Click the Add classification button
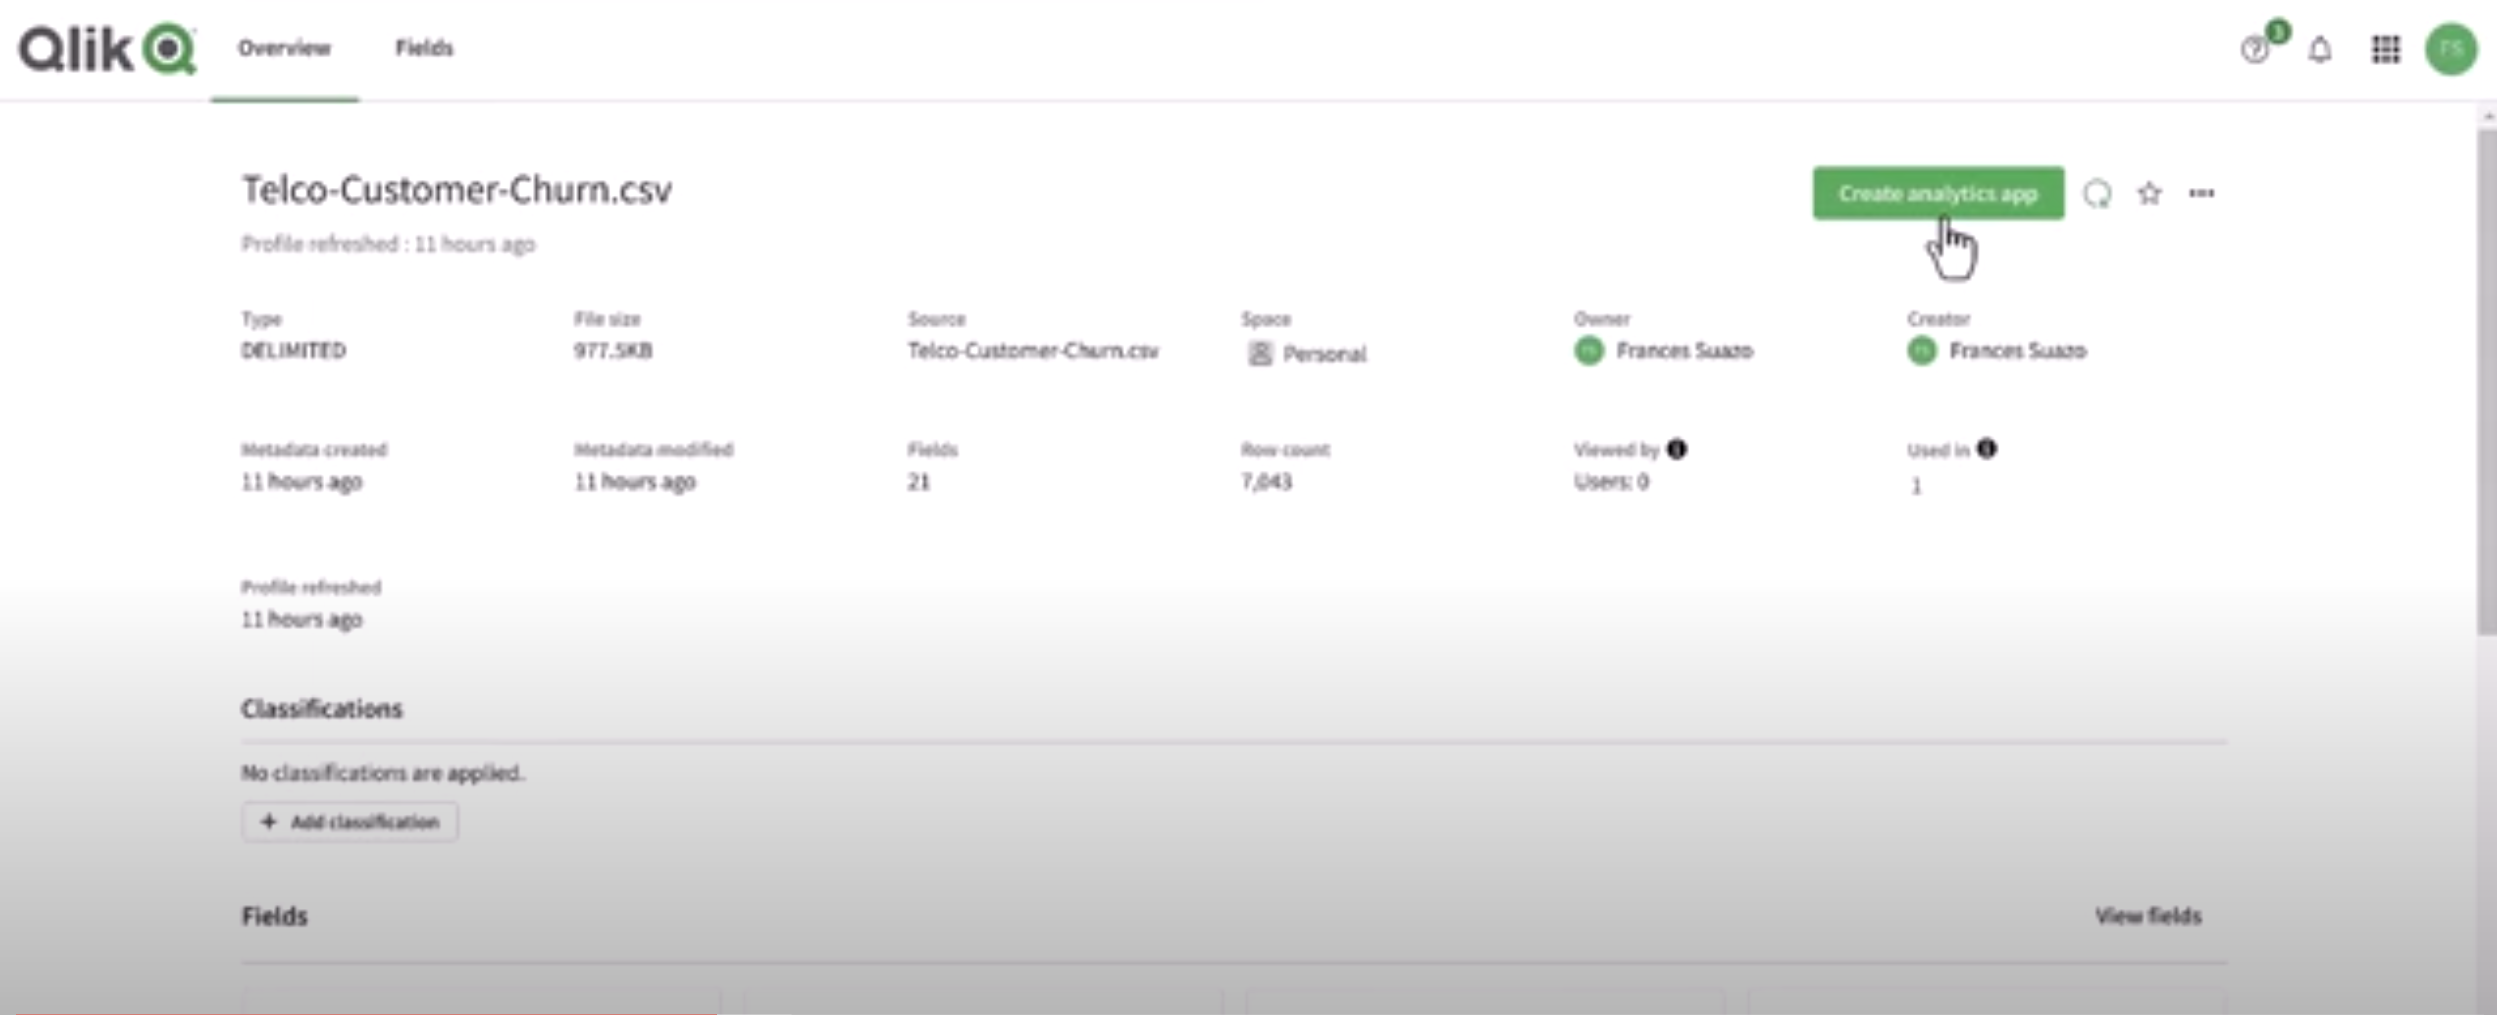Viewport: 2497px width, 1015px height. pyautogui.click(x=350, y=822)
